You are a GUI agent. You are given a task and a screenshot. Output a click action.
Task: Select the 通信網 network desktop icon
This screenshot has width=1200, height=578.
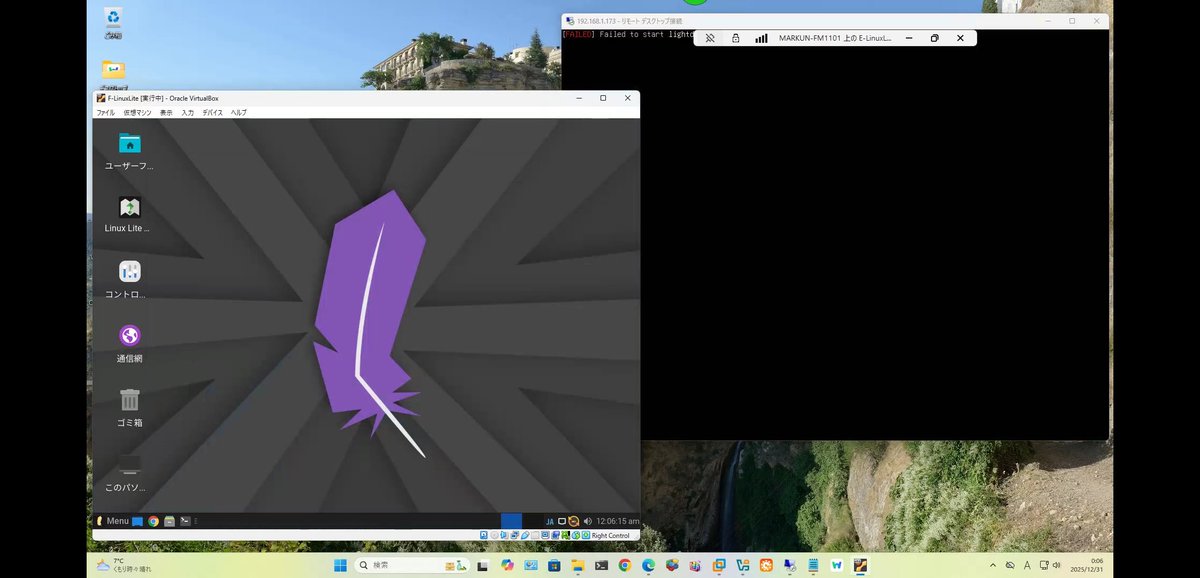point(130,343)
